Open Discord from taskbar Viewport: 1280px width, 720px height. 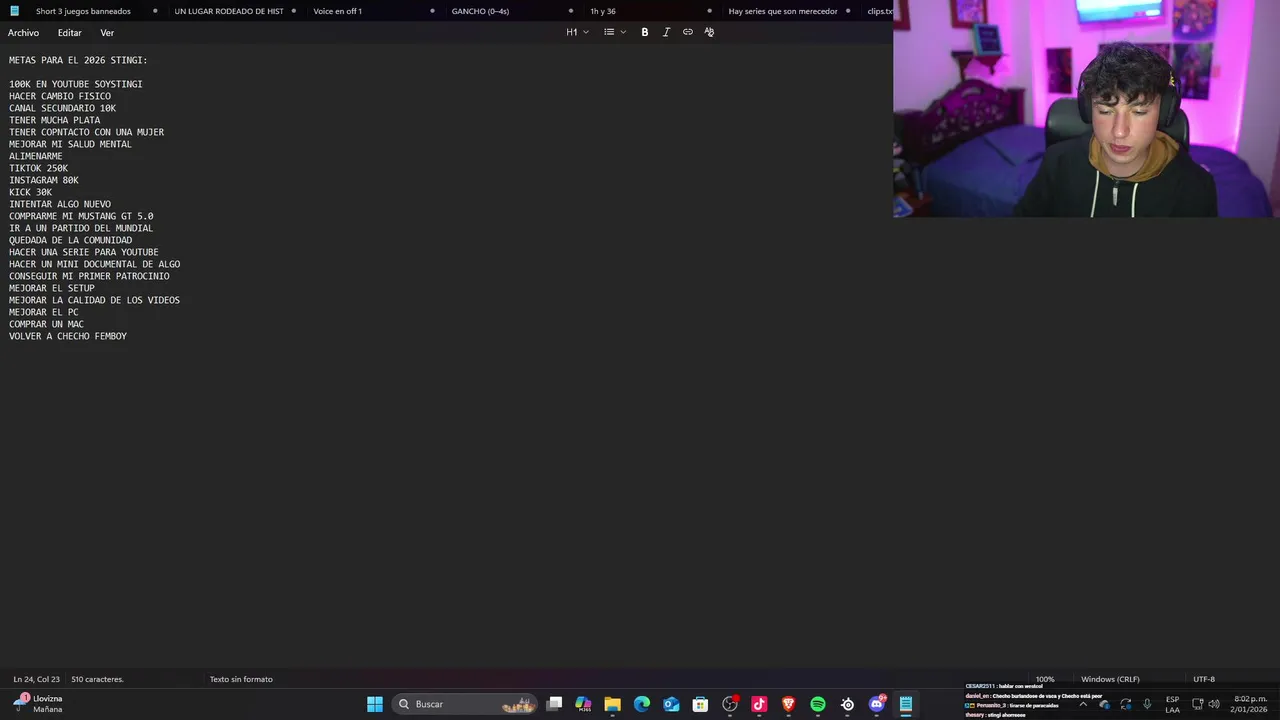877,704
